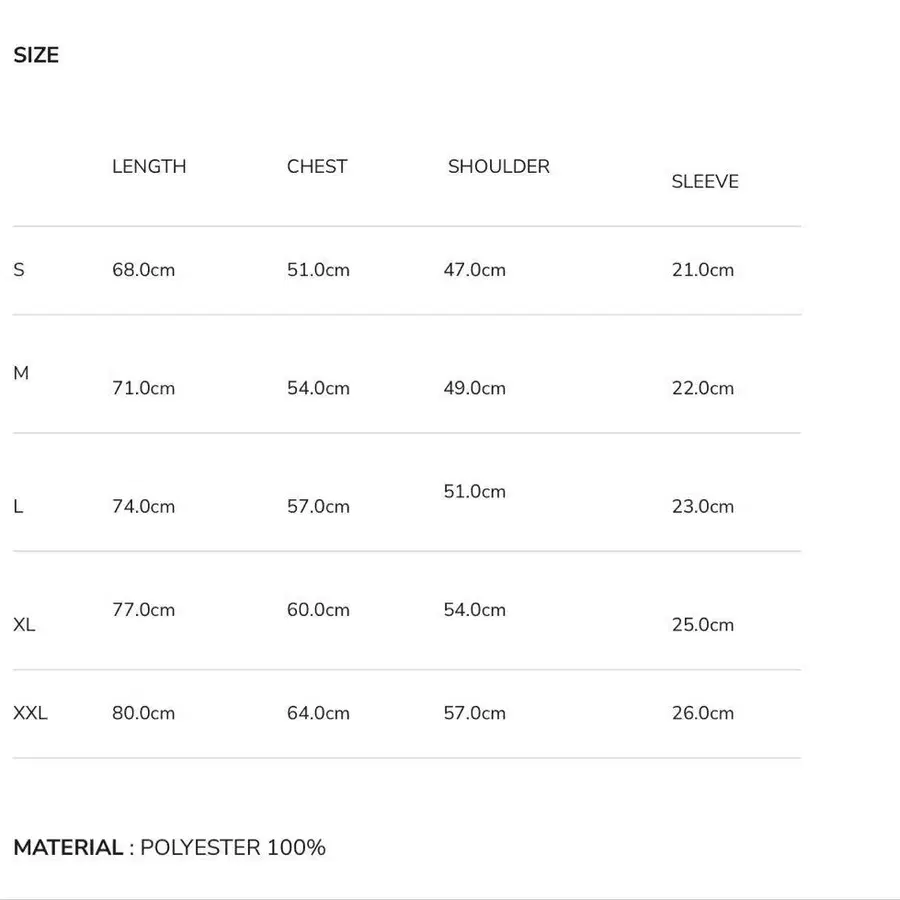The height and width of the screenshot is (900, 900).
Task: Click the POLYESTER 100% text
Action: (233, 848)
